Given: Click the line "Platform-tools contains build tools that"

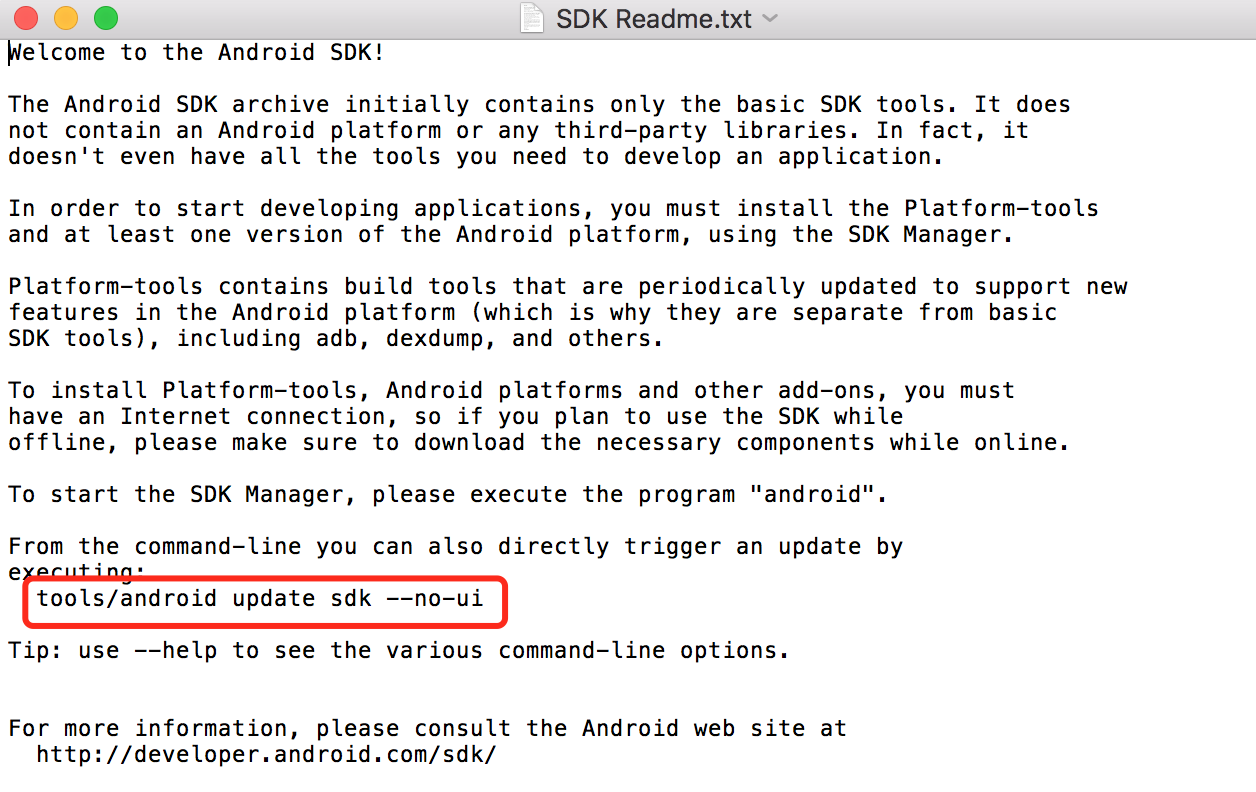Looking at the screenshot, I should click(x=568, y=286).
